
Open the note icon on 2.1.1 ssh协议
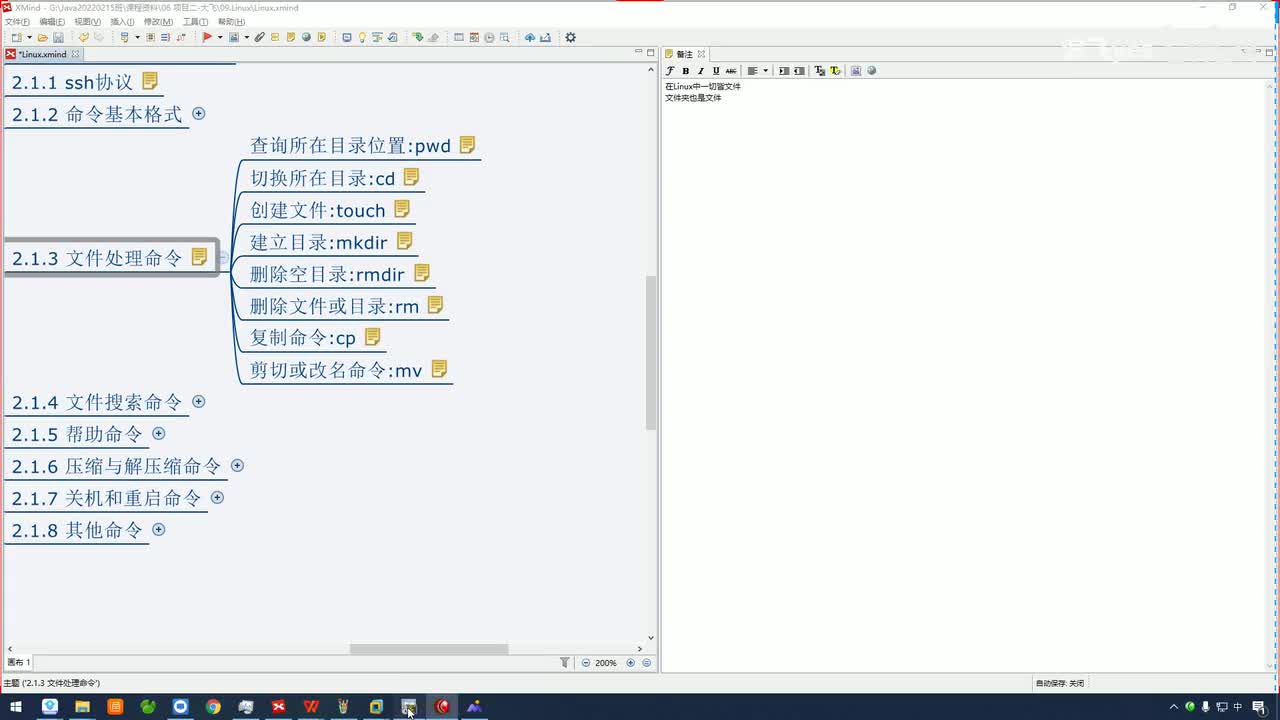click(x=150, y=81)
